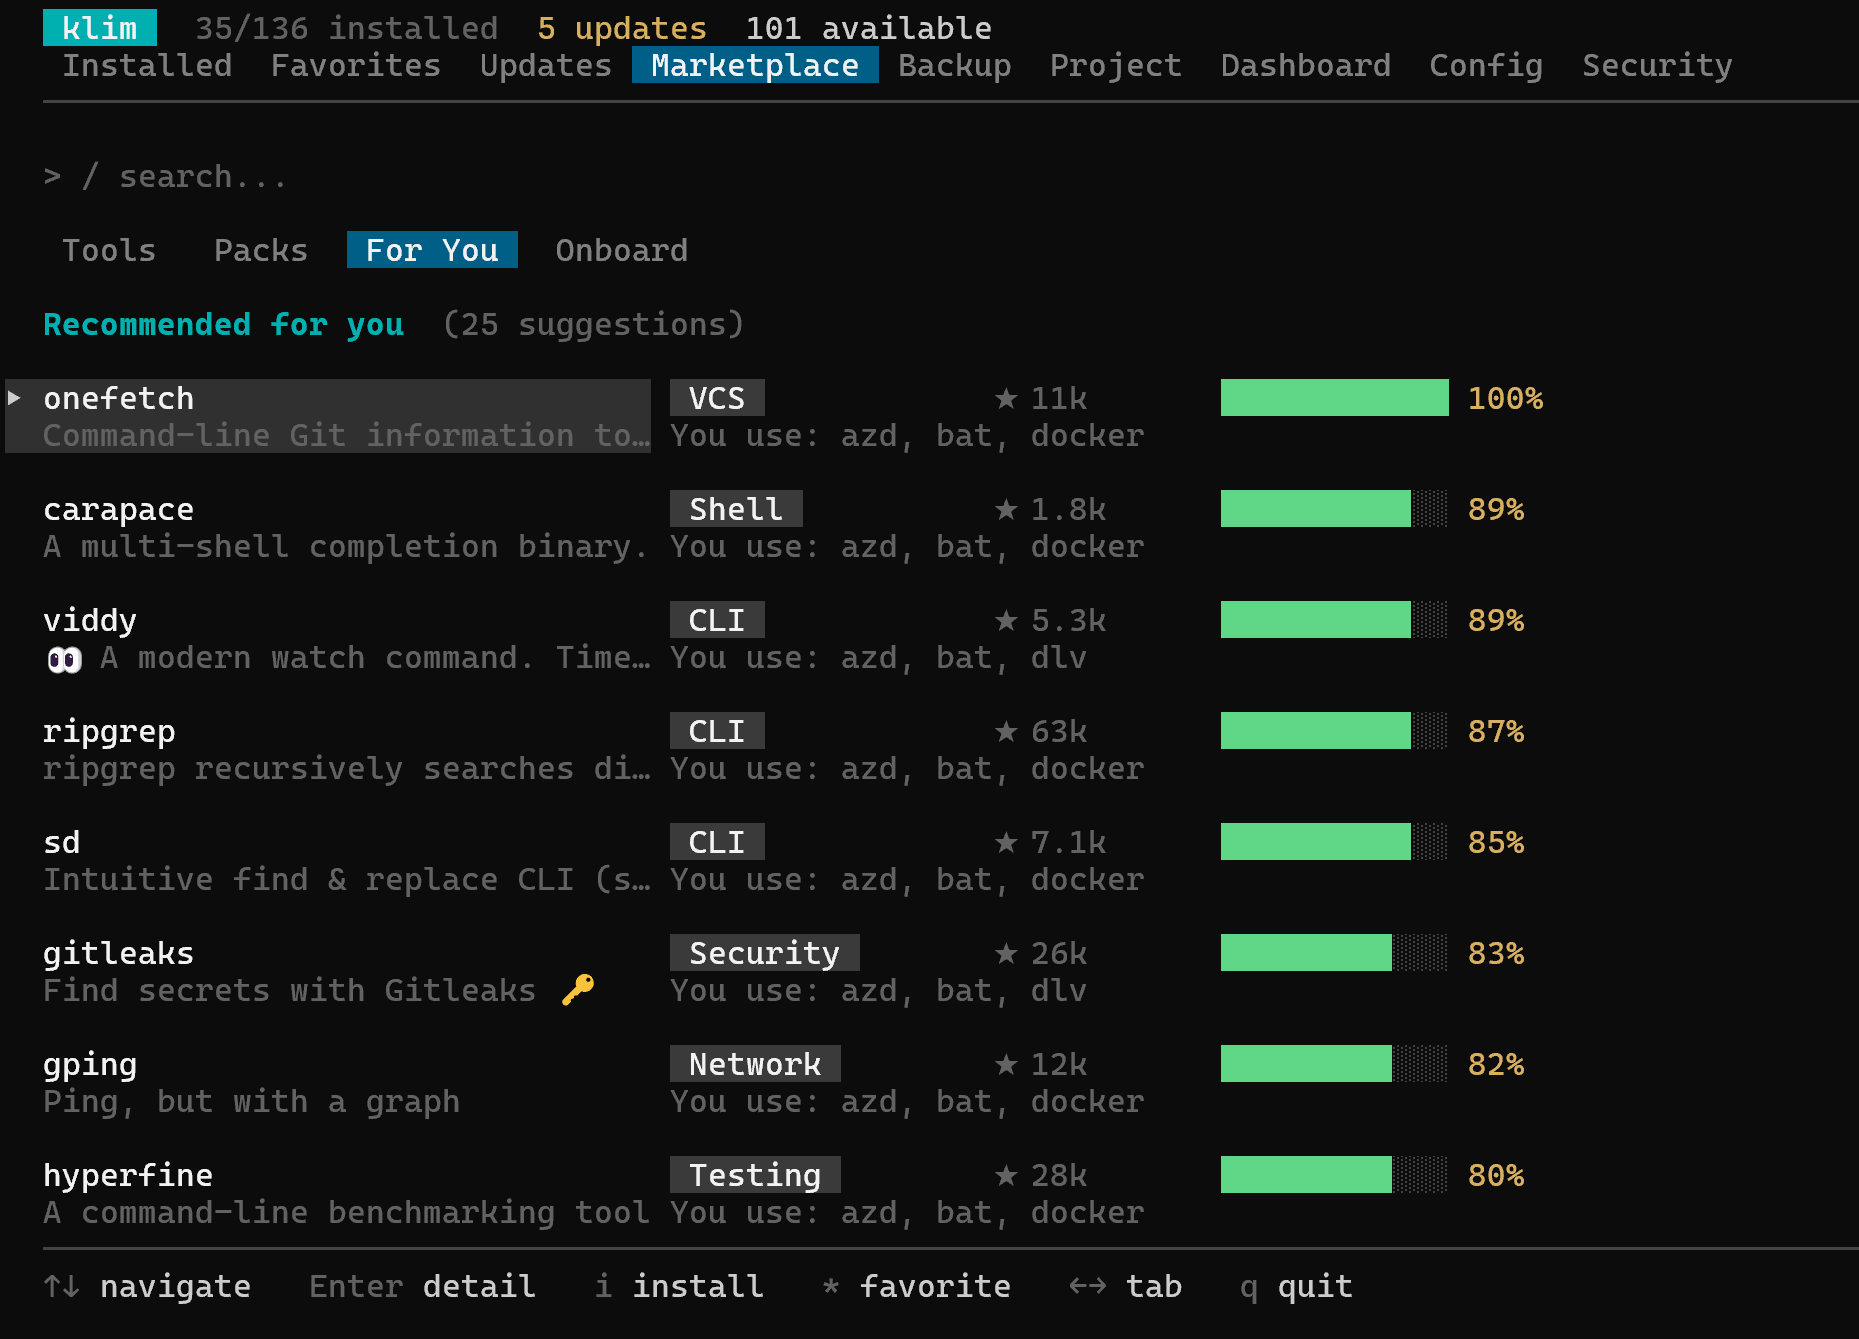1859x1339 pixels.
Task: Click the star icon beside viddy's 5.3k
Action: pyautogui.click(x=1006, y=621)
